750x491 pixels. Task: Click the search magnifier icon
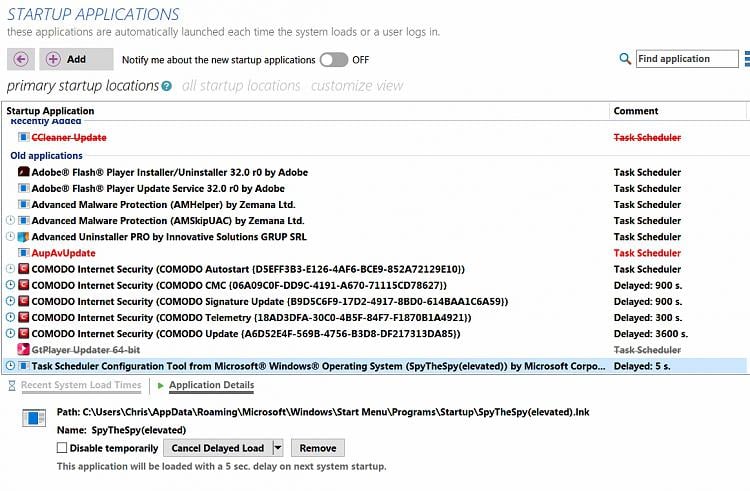tap(625, 59)
